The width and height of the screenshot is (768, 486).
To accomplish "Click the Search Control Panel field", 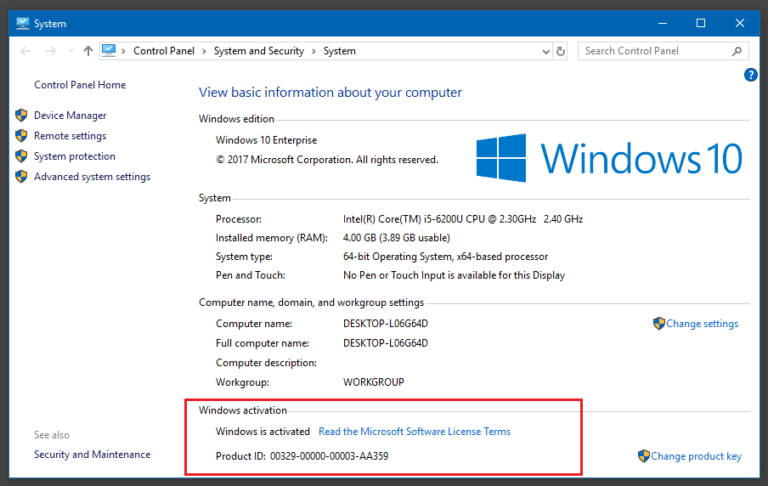I will [655, 51].
